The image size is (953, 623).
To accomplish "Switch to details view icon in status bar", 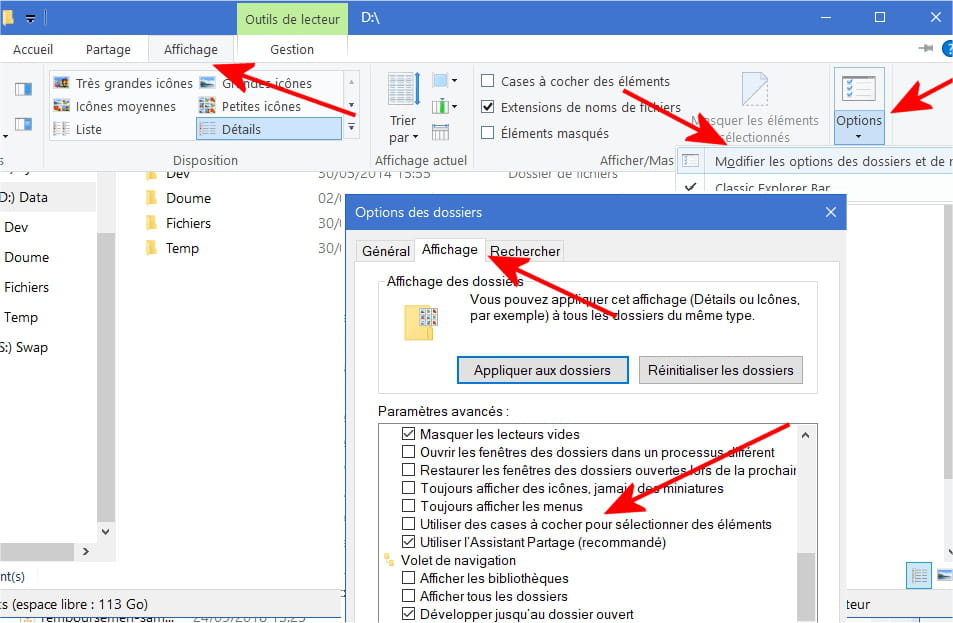I will (918, 575).
